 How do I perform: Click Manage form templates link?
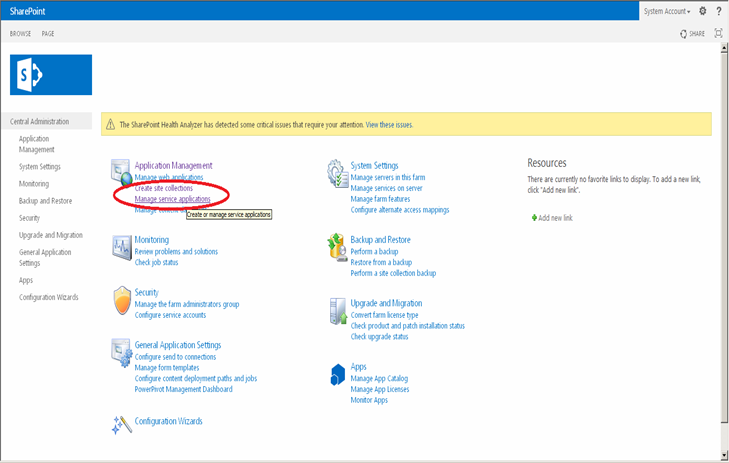point(167,368)
